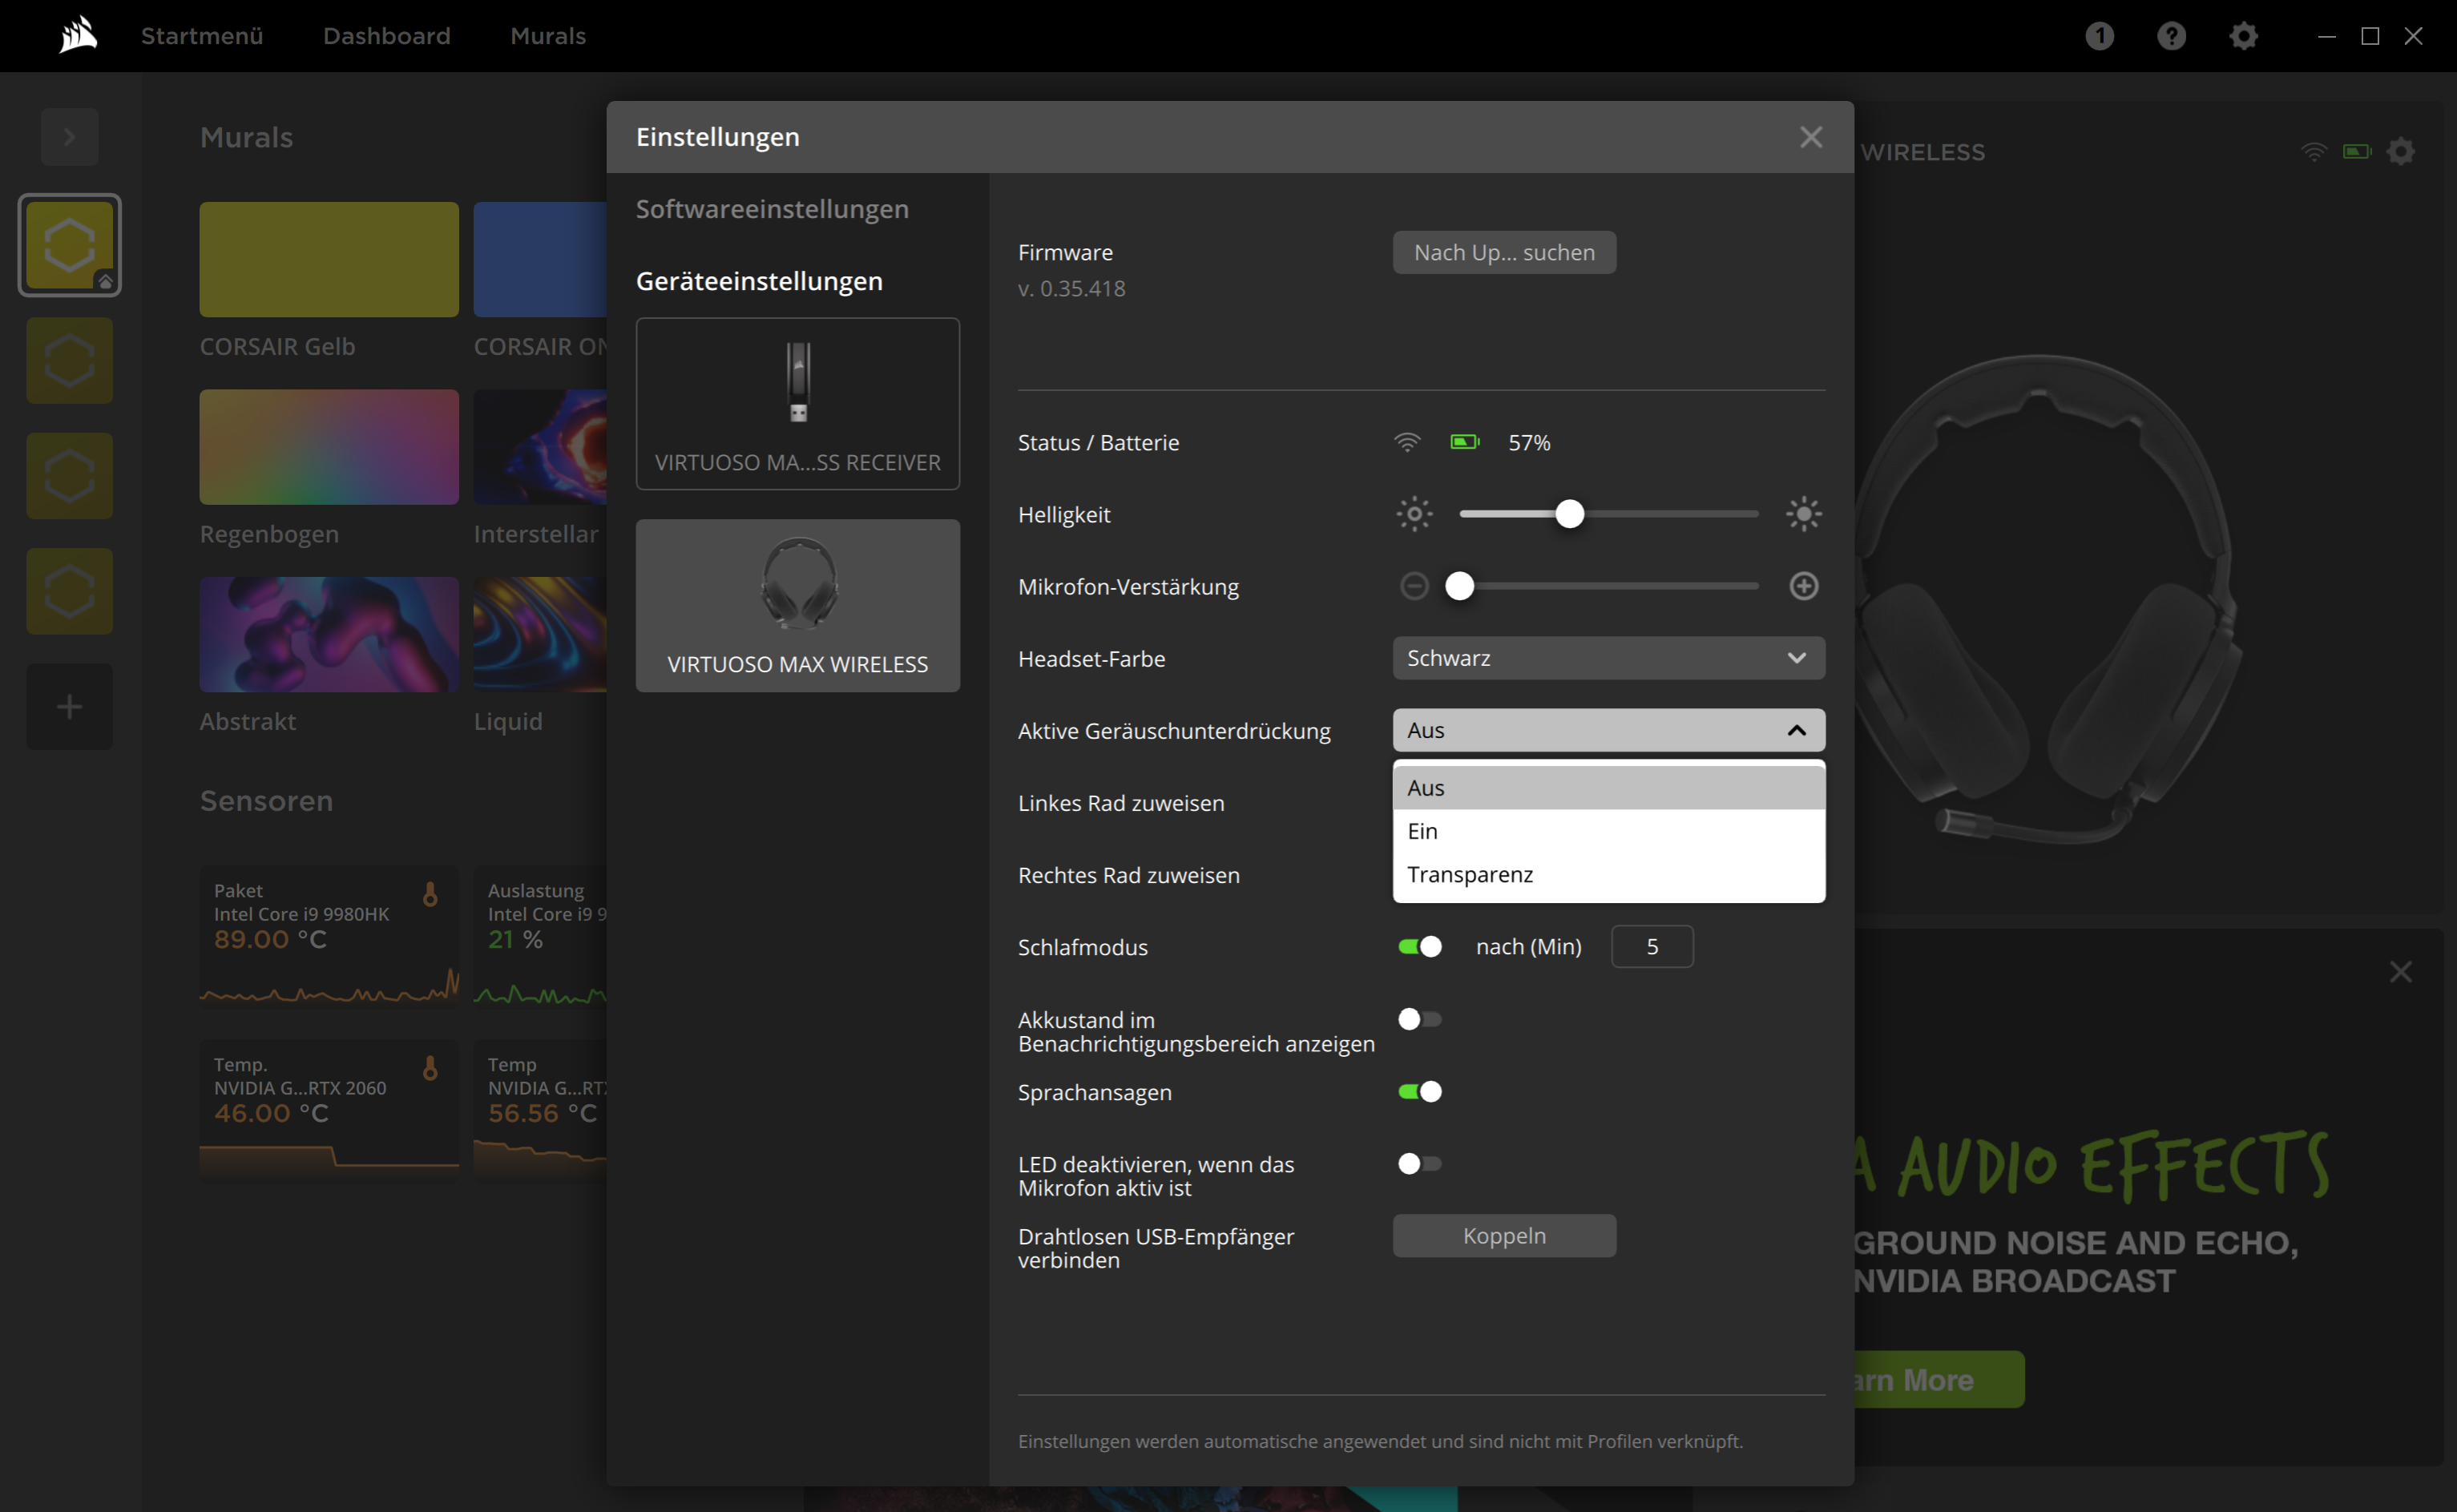Click the green battery icon in the dialog

(1465, 442)
